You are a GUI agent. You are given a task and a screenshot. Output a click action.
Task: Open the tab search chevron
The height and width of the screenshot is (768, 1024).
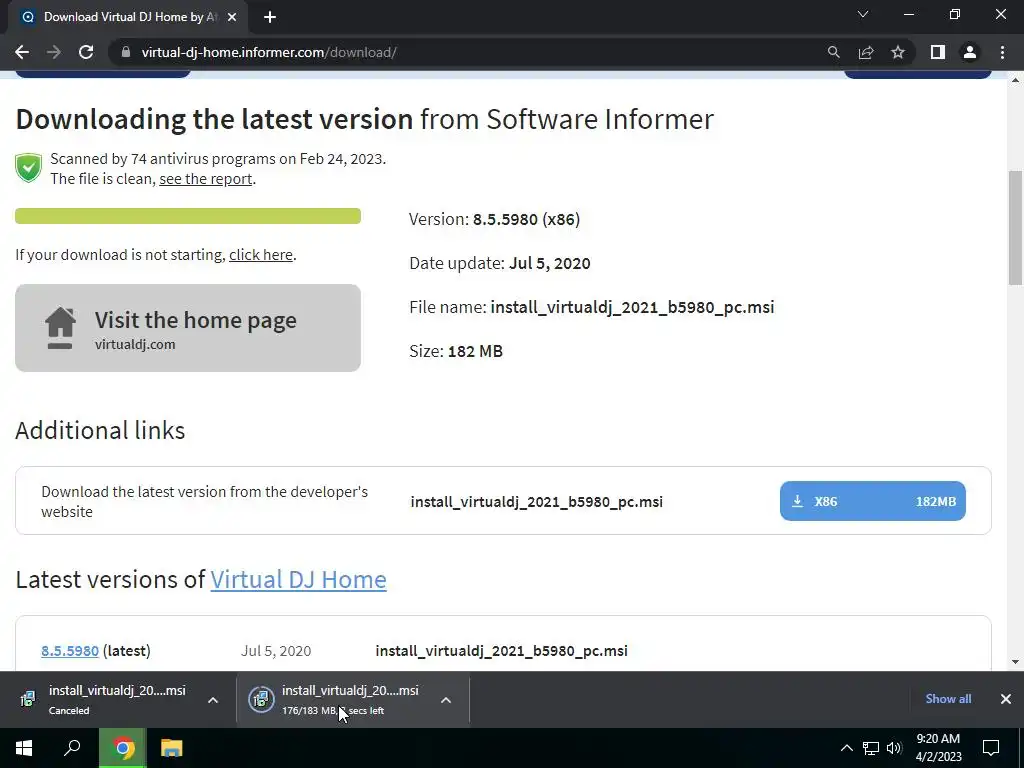point(863,14)
